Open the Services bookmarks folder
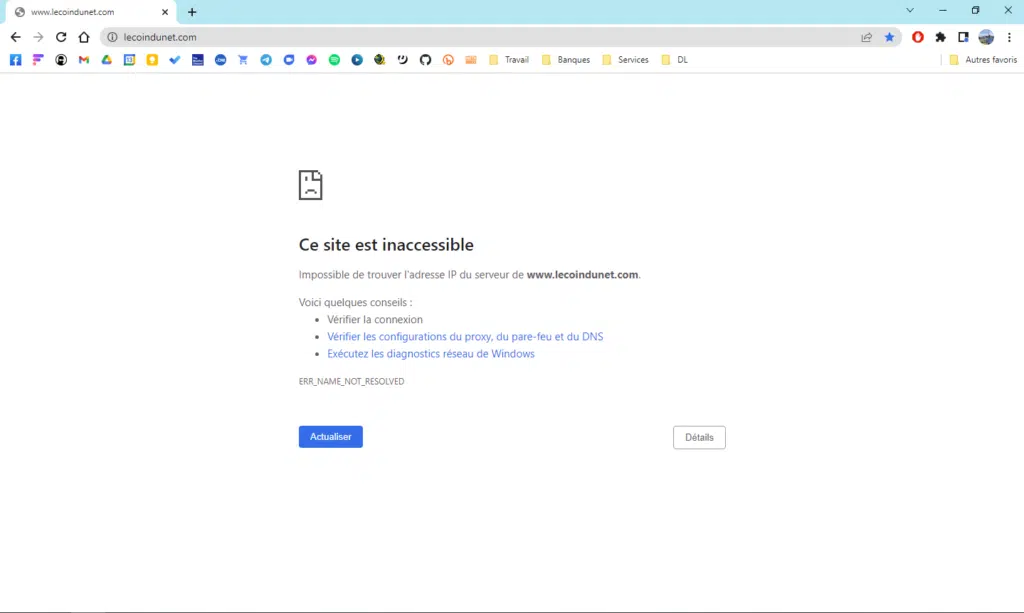This screenshot has width=1024, height=613. [x=625, y=59]
